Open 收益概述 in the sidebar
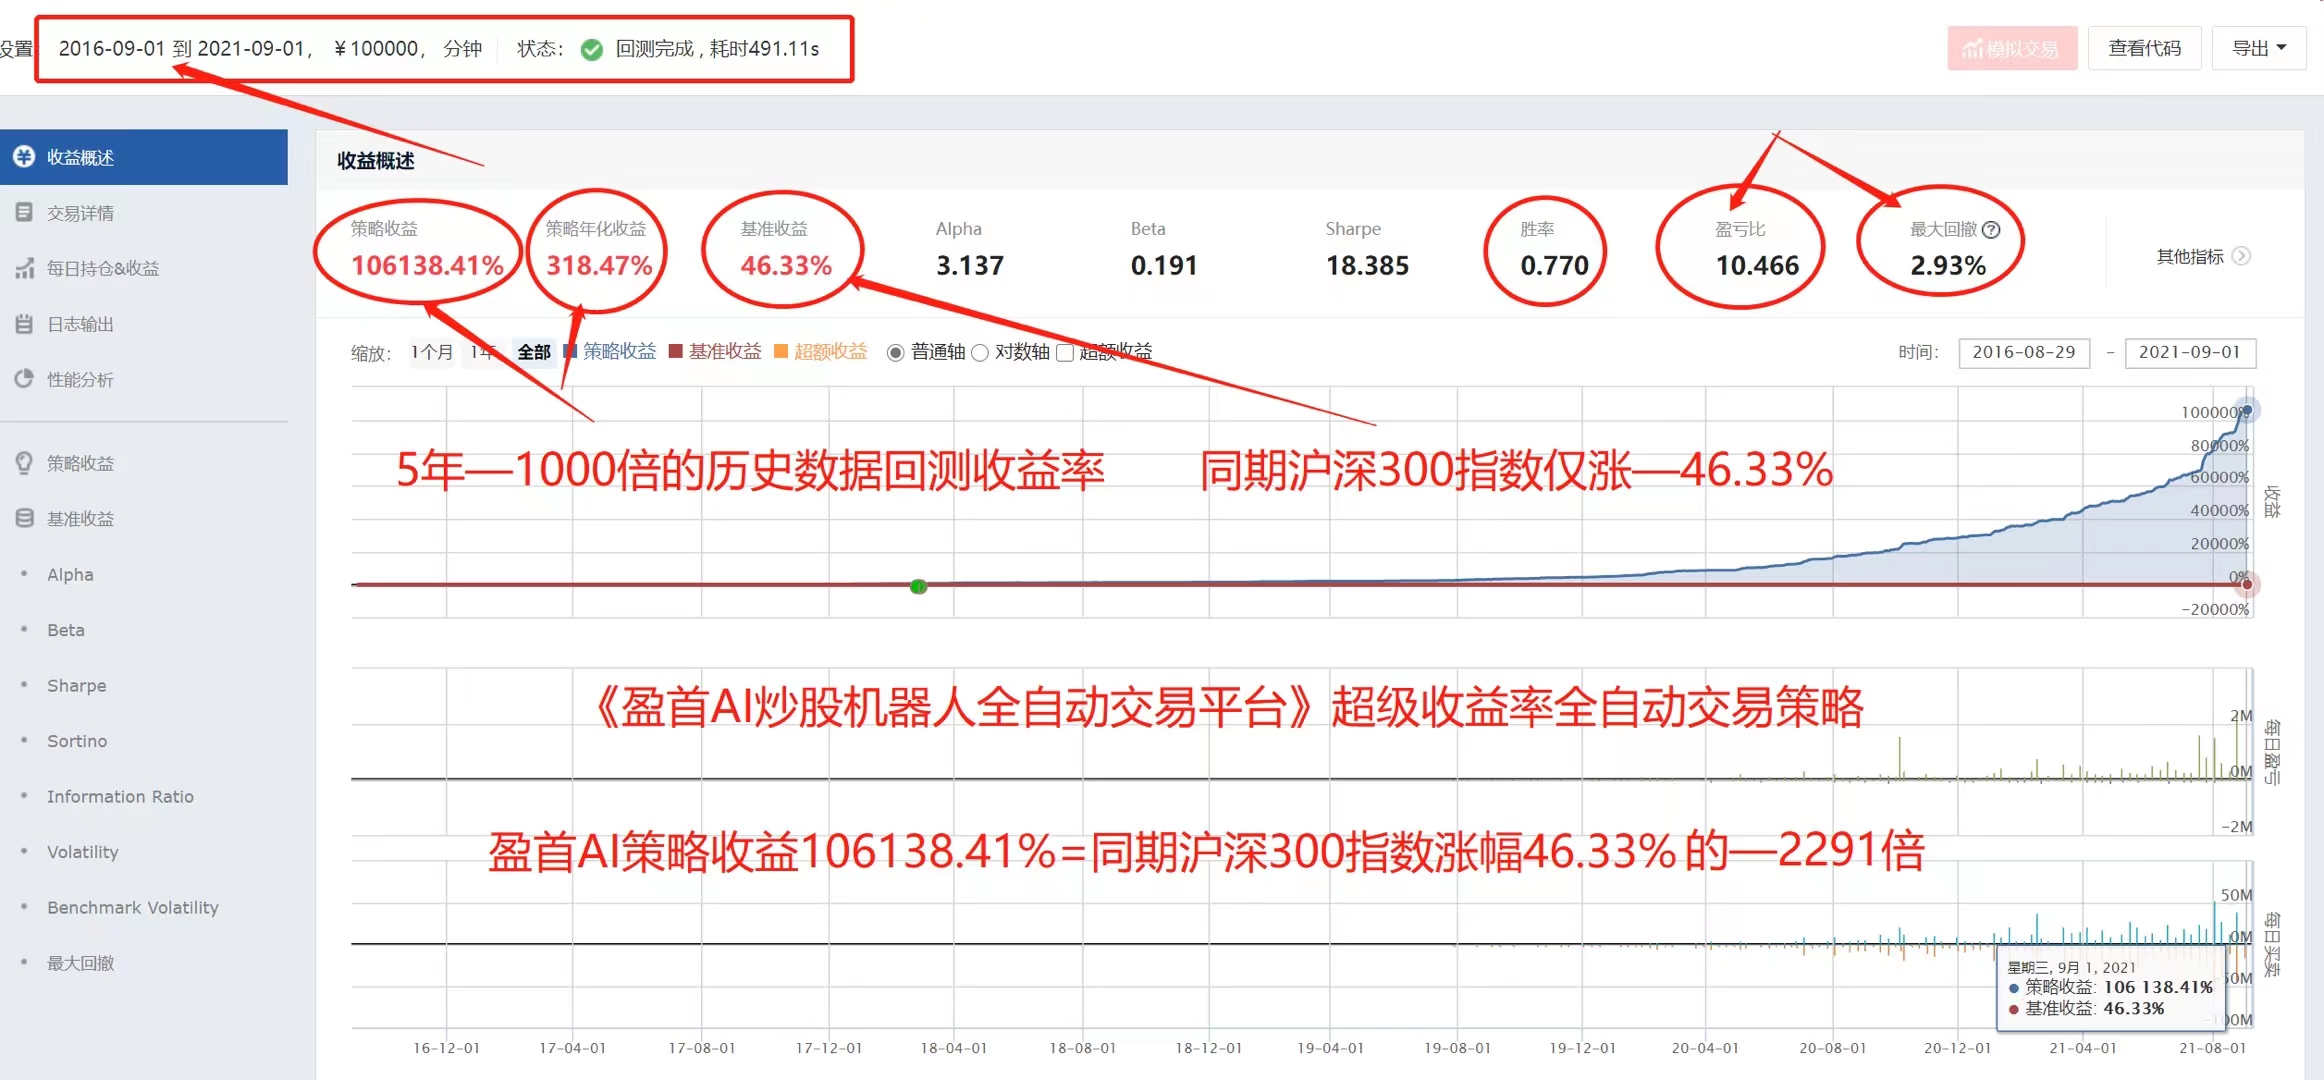Image resolution: width=2324 pixels, height=1080 pixels. coord(143,157)
